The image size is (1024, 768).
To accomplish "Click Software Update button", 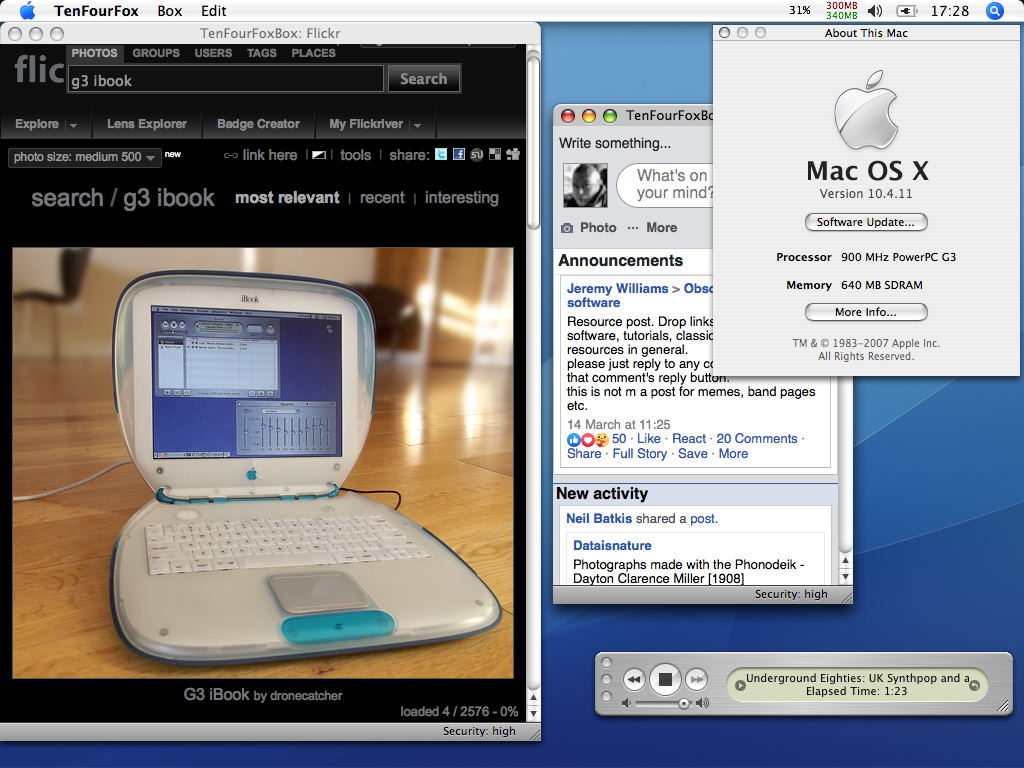I will pyautogui.click(x=866, y=222).
